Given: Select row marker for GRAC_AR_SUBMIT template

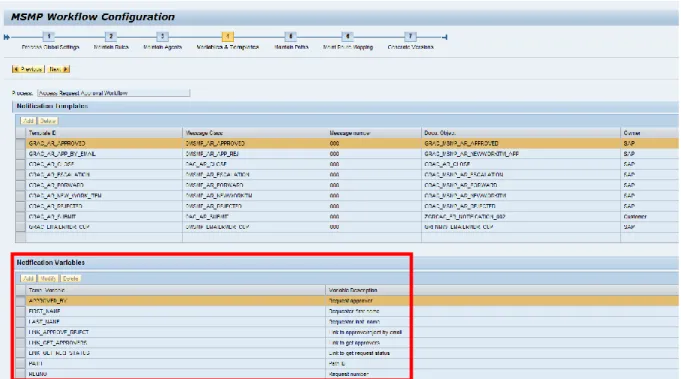Looking at the screenshot, I should pyautogui.click(x=20, y=216).
